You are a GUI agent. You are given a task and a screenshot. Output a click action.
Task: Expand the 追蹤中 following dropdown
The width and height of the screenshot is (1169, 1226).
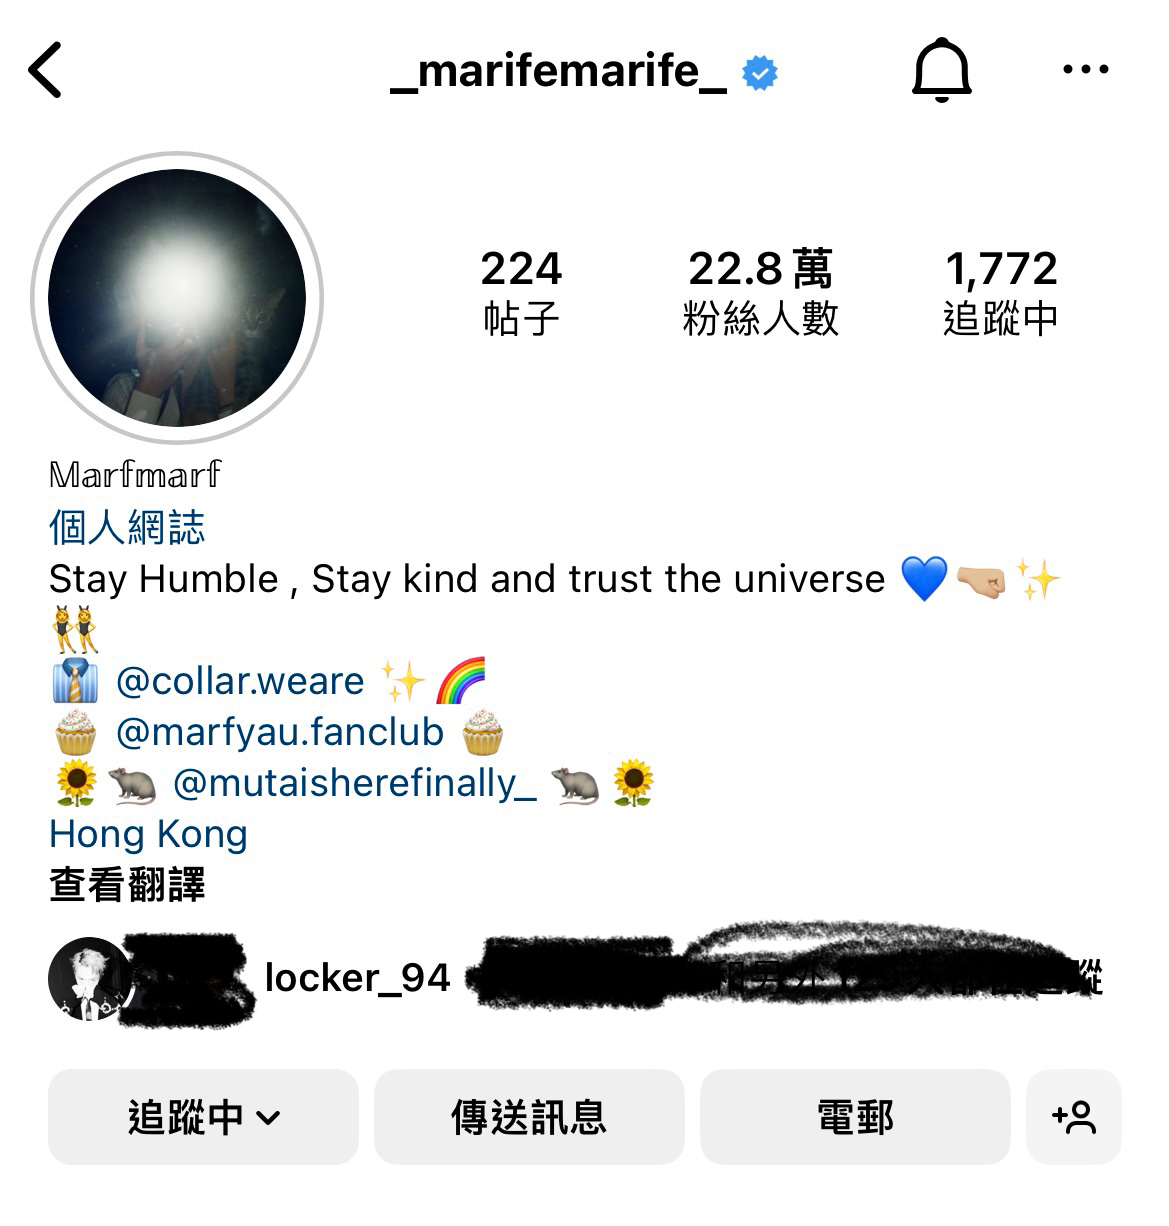203,1117
